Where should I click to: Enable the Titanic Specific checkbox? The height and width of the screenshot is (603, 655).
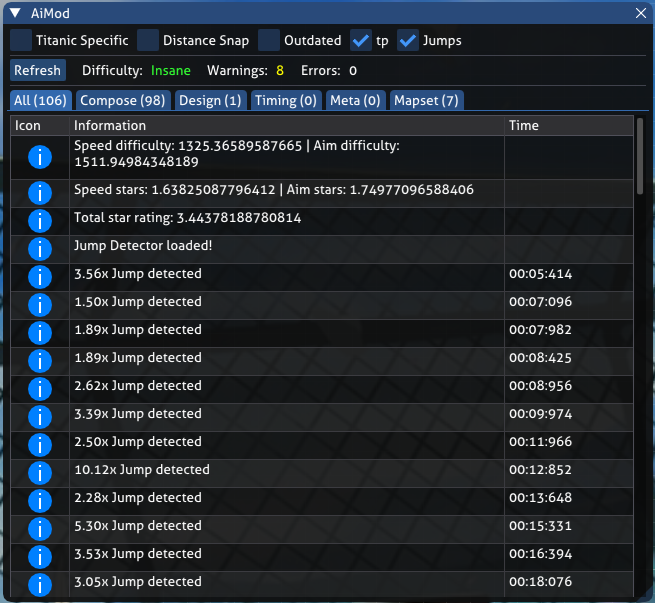21,40
